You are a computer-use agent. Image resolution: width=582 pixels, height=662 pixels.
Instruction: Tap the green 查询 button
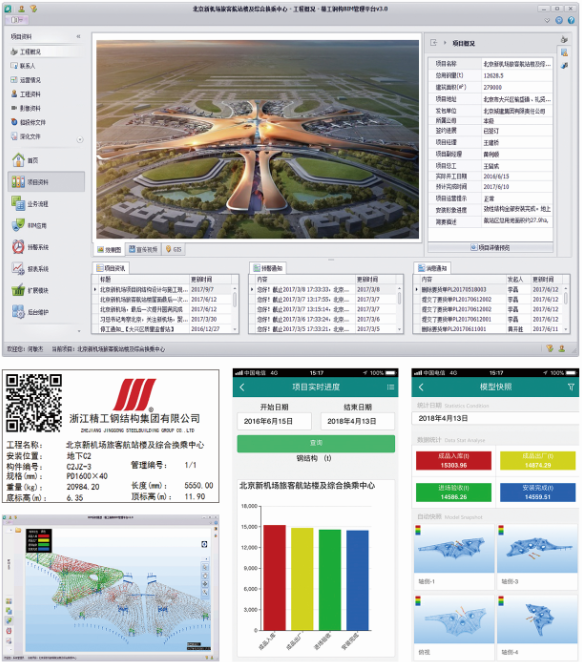pos(316,443)
